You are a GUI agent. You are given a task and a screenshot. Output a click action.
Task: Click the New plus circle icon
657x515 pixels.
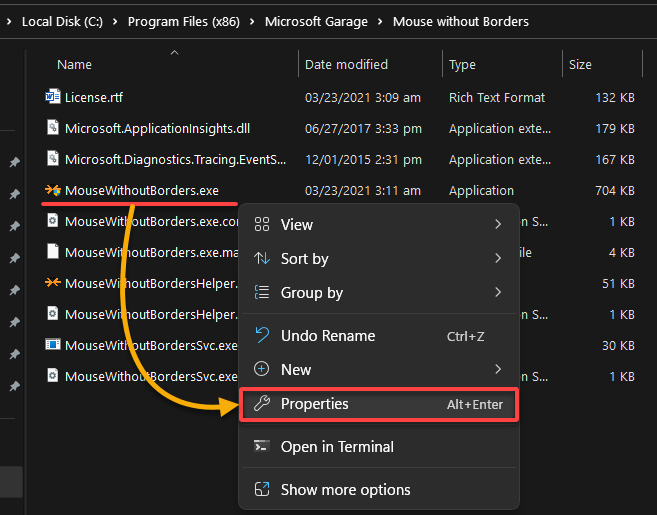(261, 369)
